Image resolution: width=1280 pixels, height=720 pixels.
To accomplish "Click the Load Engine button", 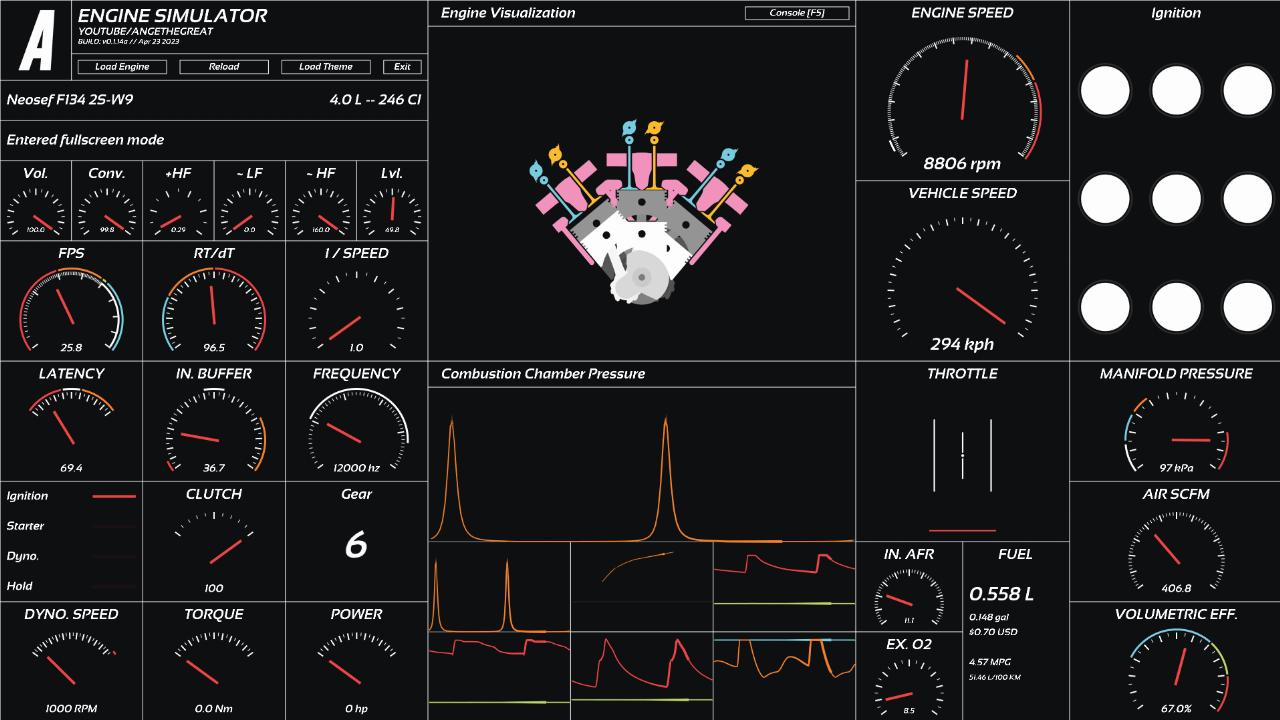I will 122,67.
